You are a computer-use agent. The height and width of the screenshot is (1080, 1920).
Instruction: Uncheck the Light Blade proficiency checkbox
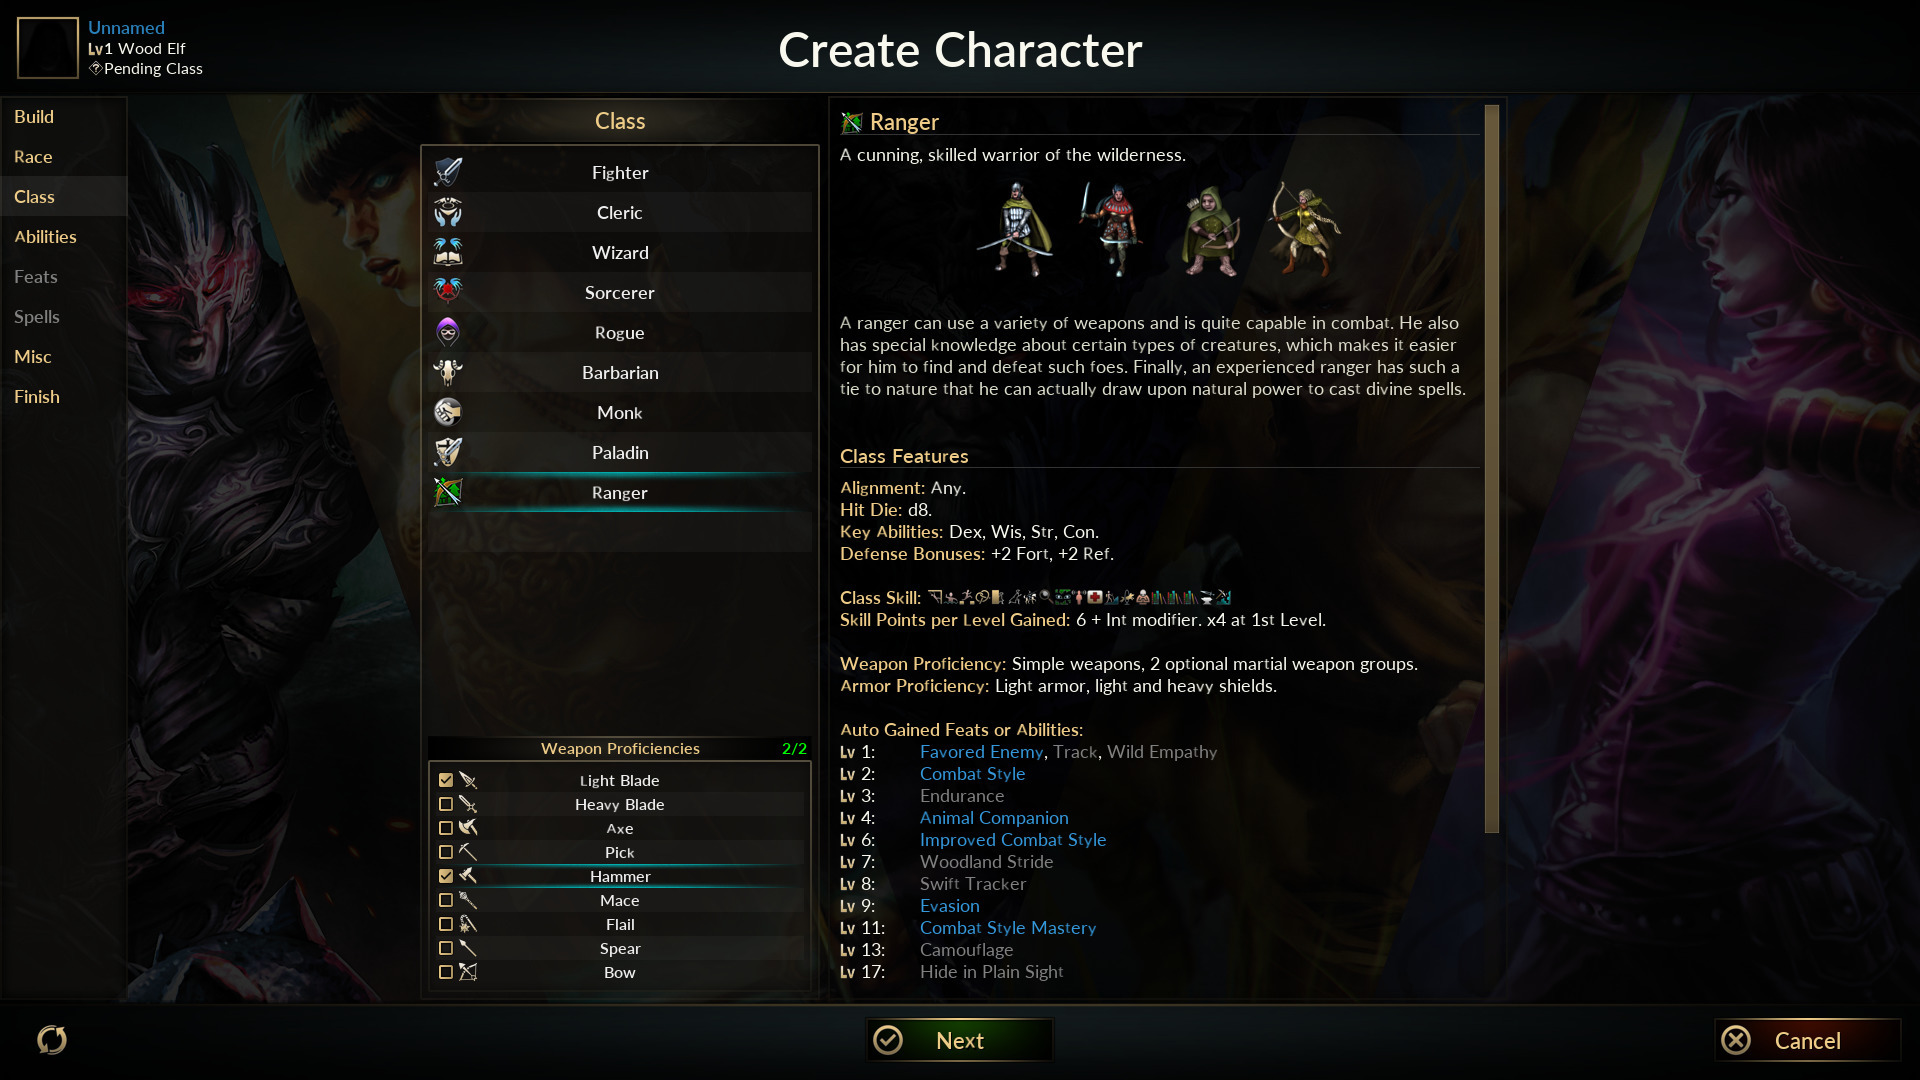click(x=446, y=780)
